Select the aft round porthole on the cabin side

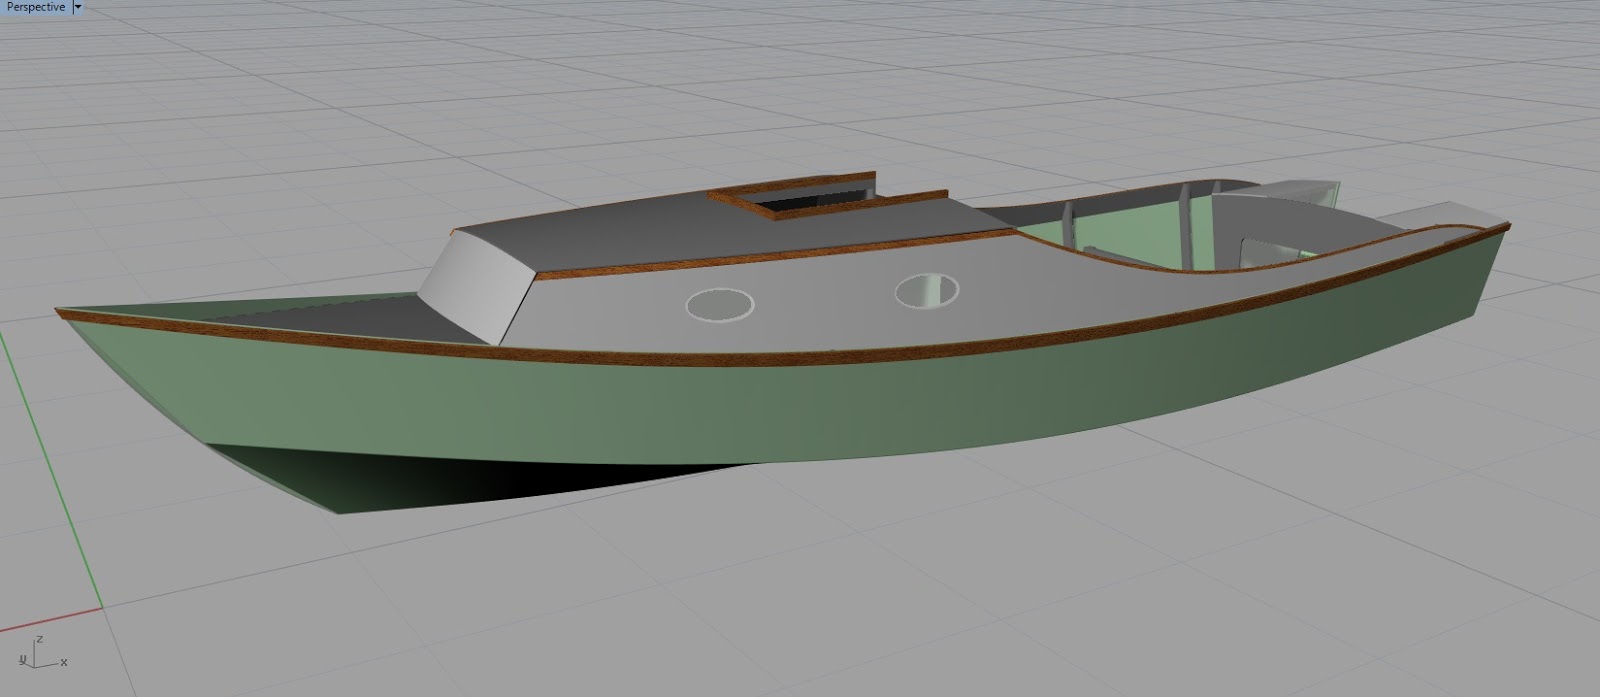927,291
